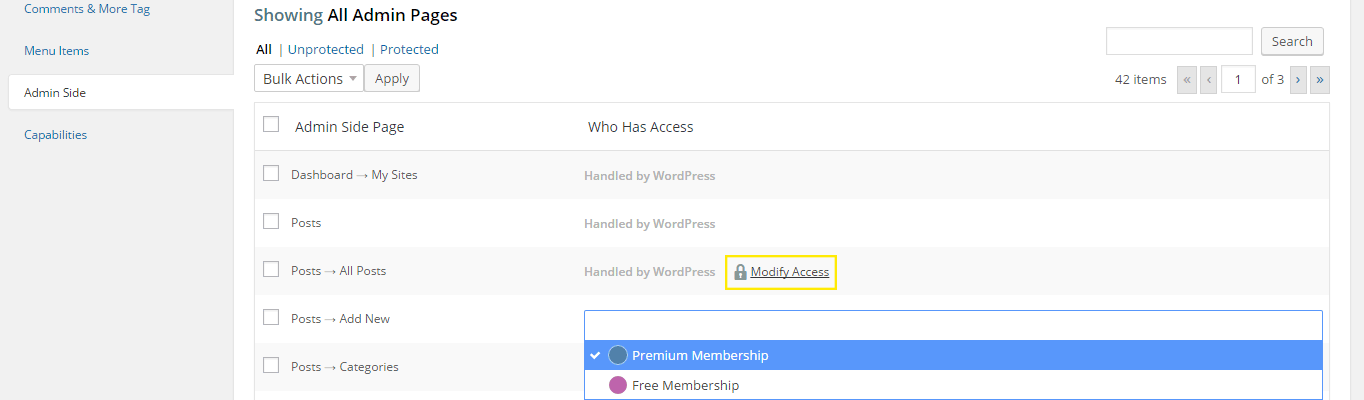Go to the previous page arrow
The image size is (1364, 400).
click(1209, 79)
